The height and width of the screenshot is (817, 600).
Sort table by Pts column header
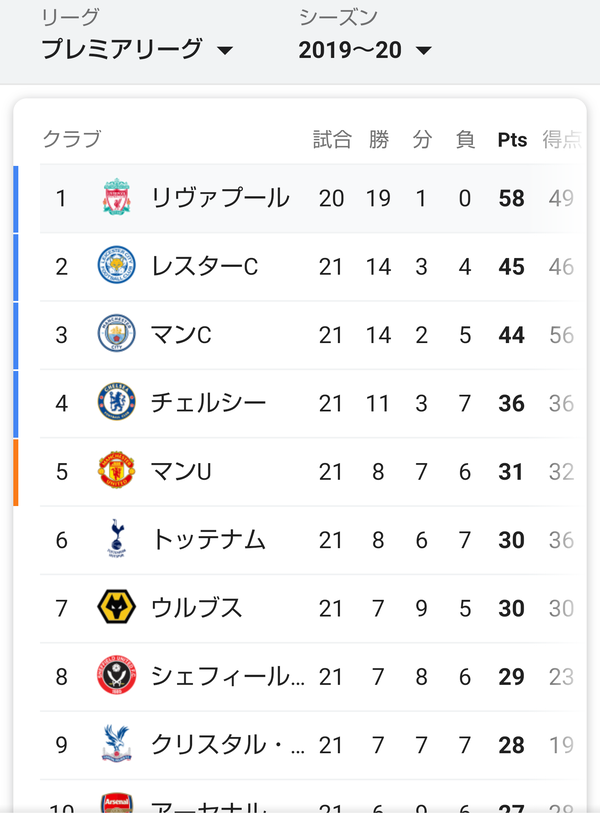[x=512, y=140]
